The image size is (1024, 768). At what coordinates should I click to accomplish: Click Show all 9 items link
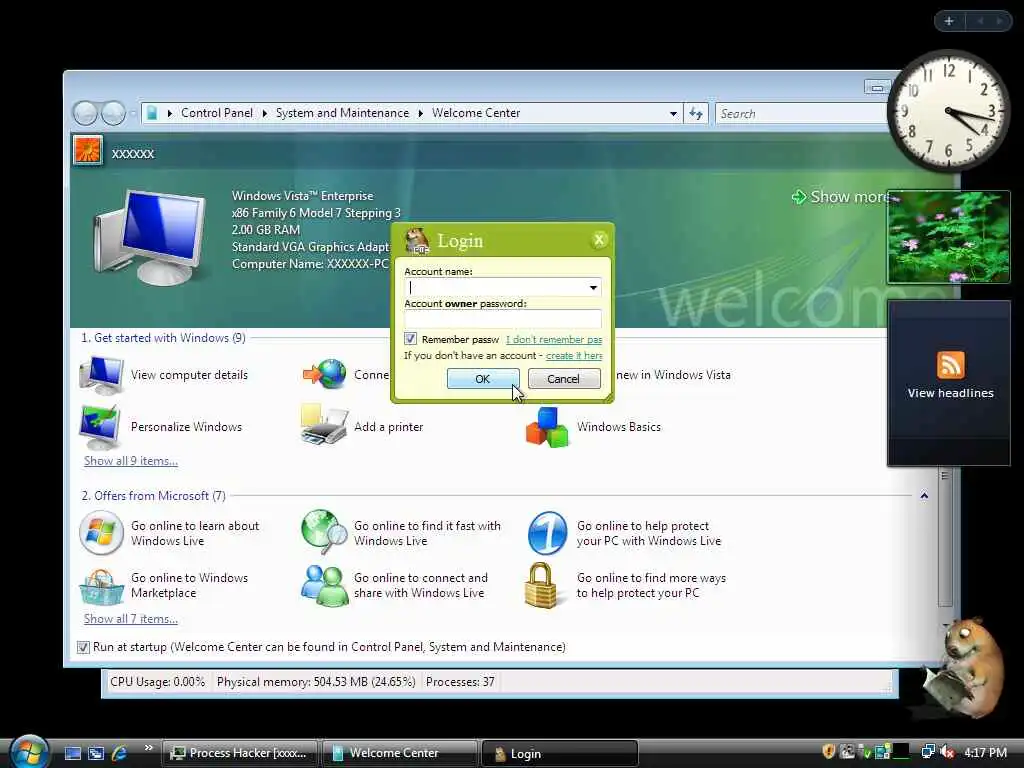[131, 461]
